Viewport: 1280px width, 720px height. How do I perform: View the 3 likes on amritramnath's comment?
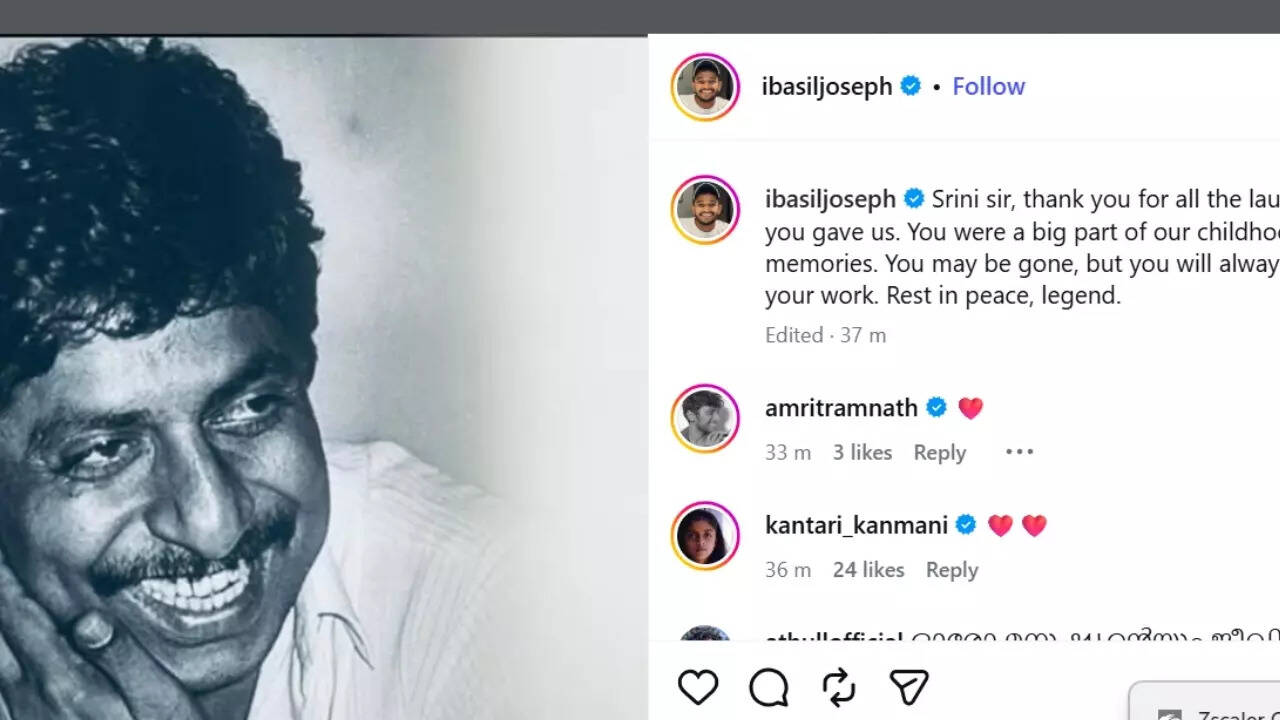pos(862,453)
